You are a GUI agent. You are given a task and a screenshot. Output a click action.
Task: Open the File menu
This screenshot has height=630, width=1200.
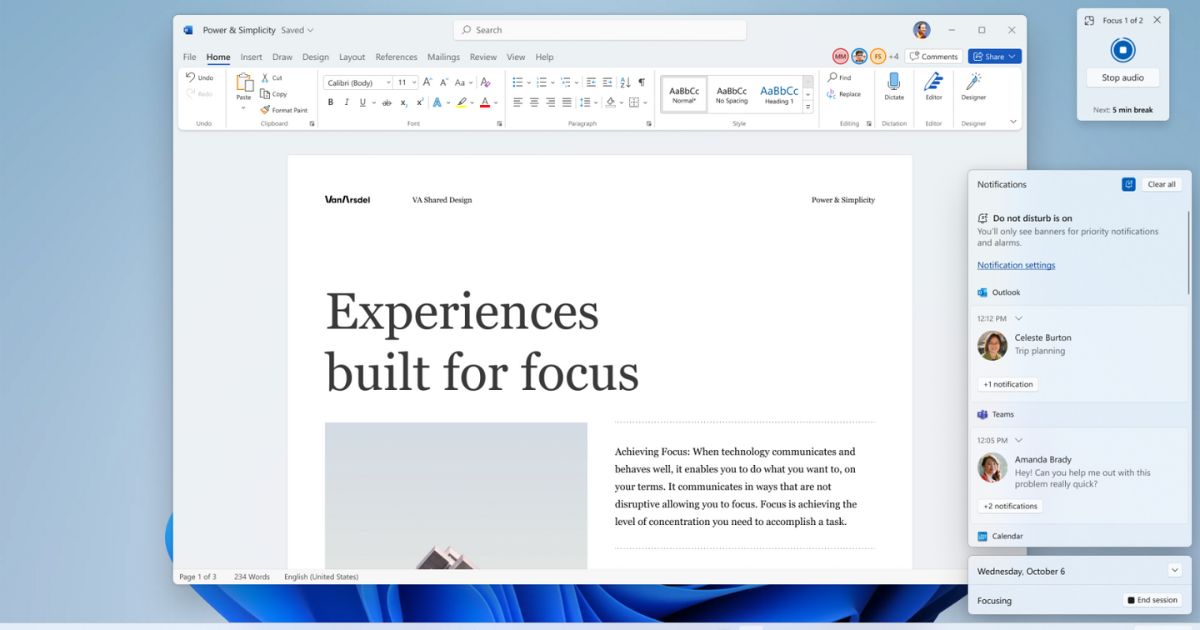click(189, 57)
